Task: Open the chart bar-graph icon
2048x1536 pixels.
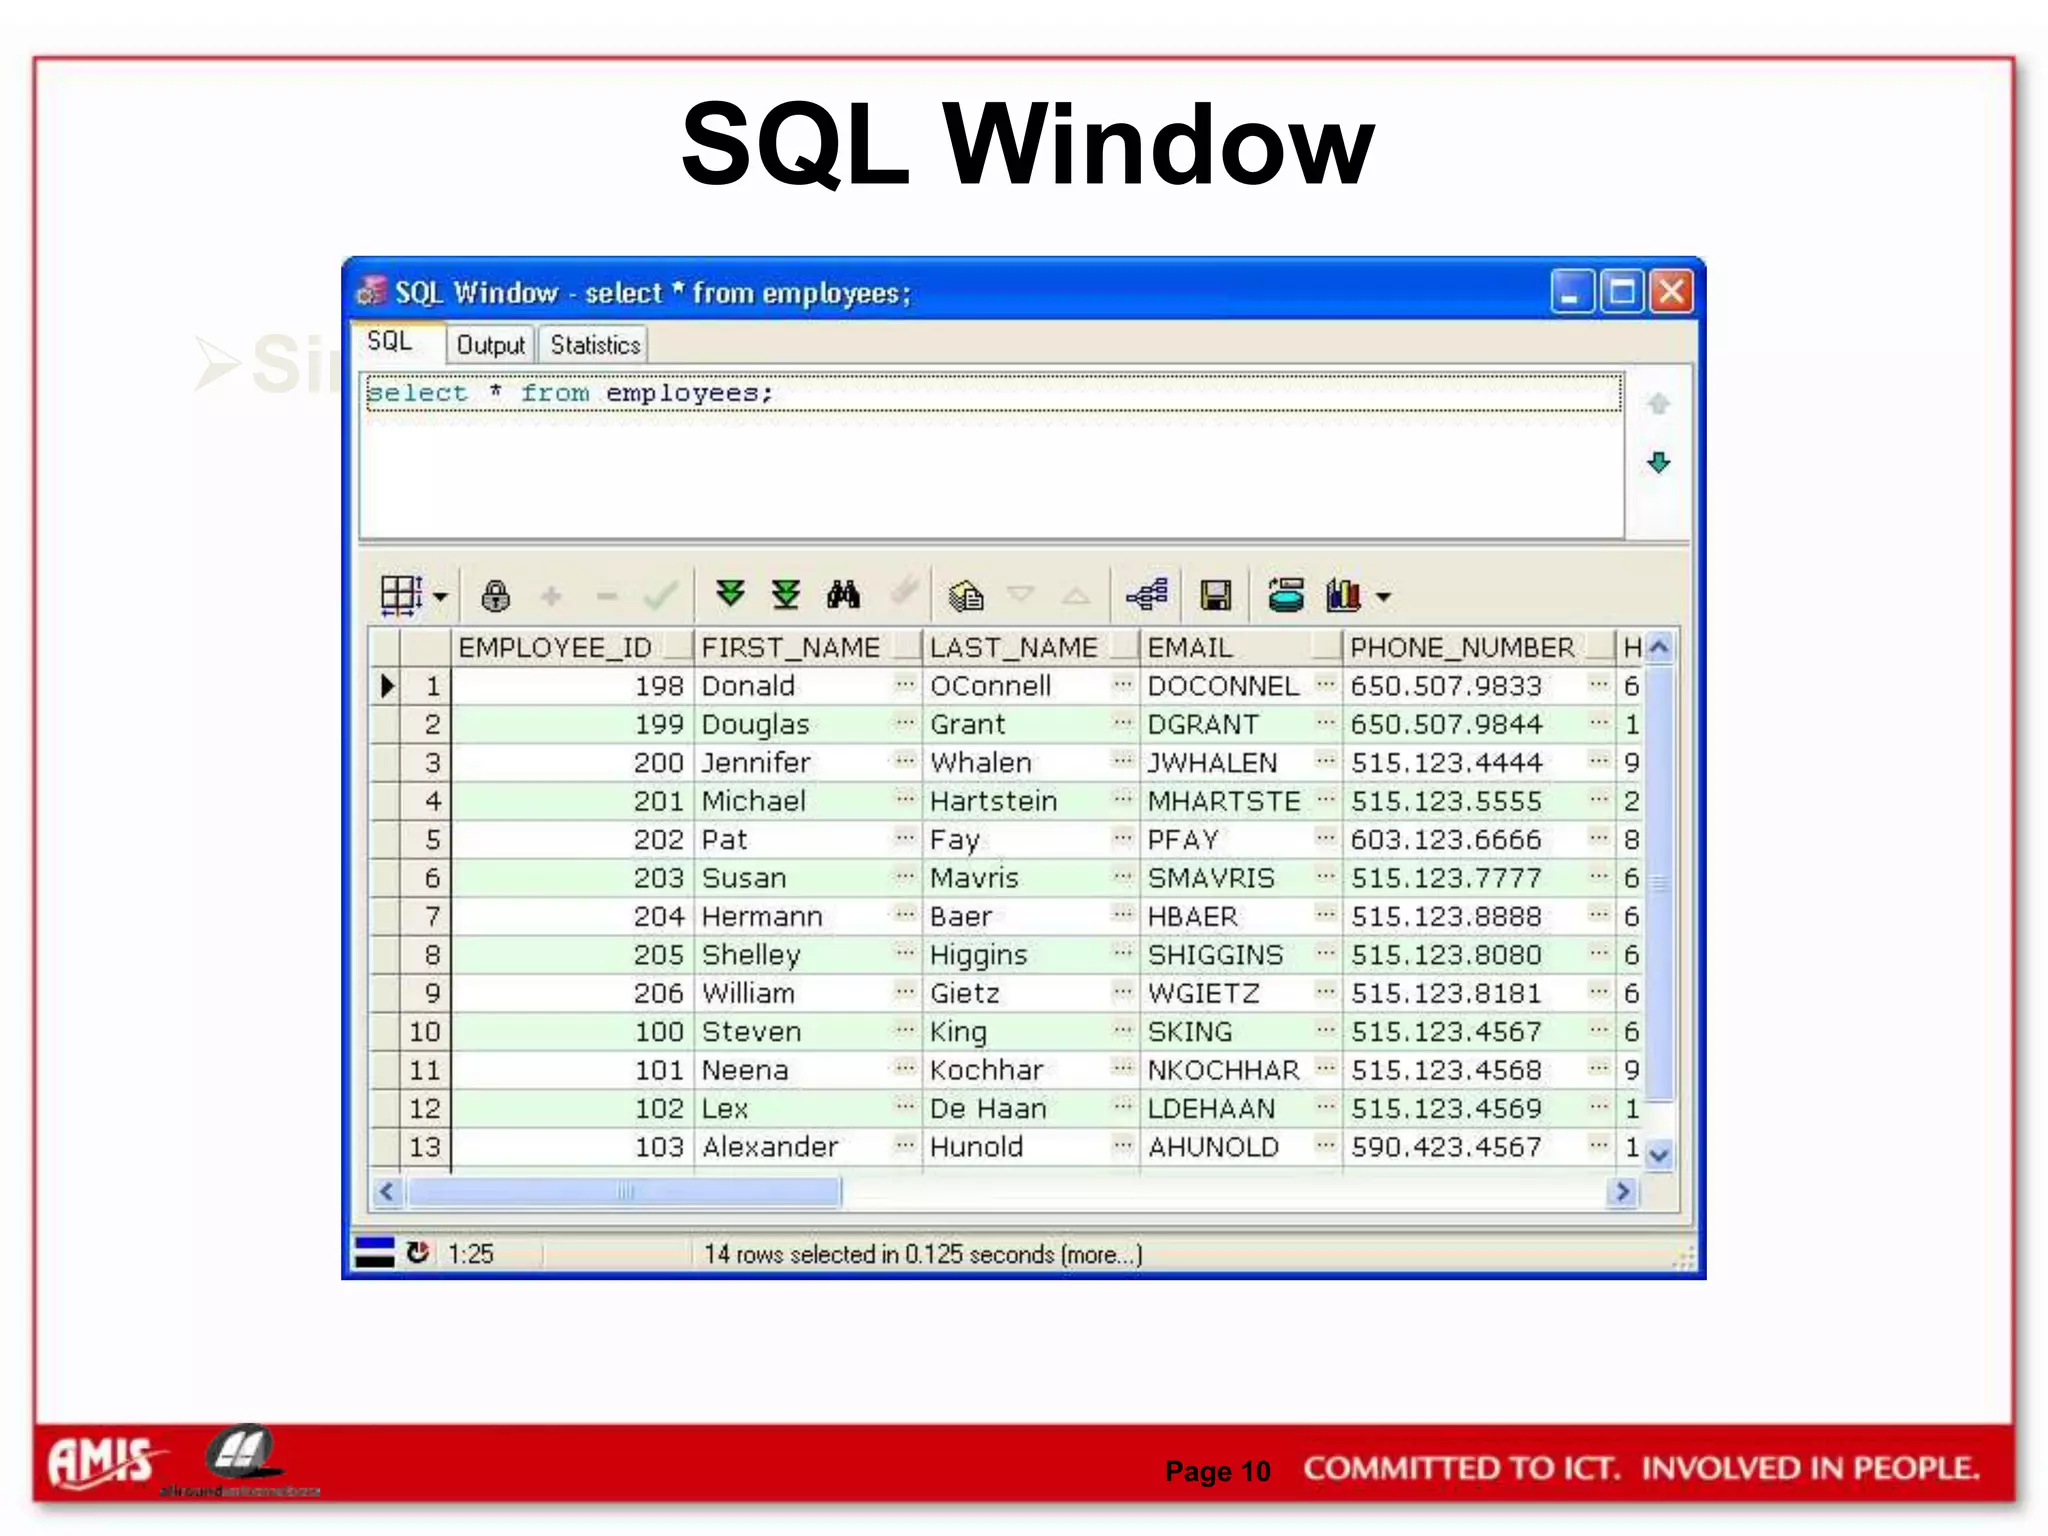Action: coord(1343,595)
